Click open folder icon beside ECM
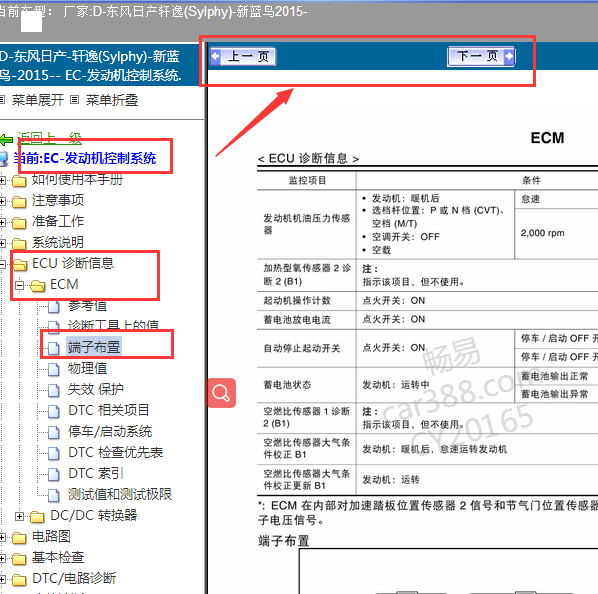598x594 pixels. point(38,286)
